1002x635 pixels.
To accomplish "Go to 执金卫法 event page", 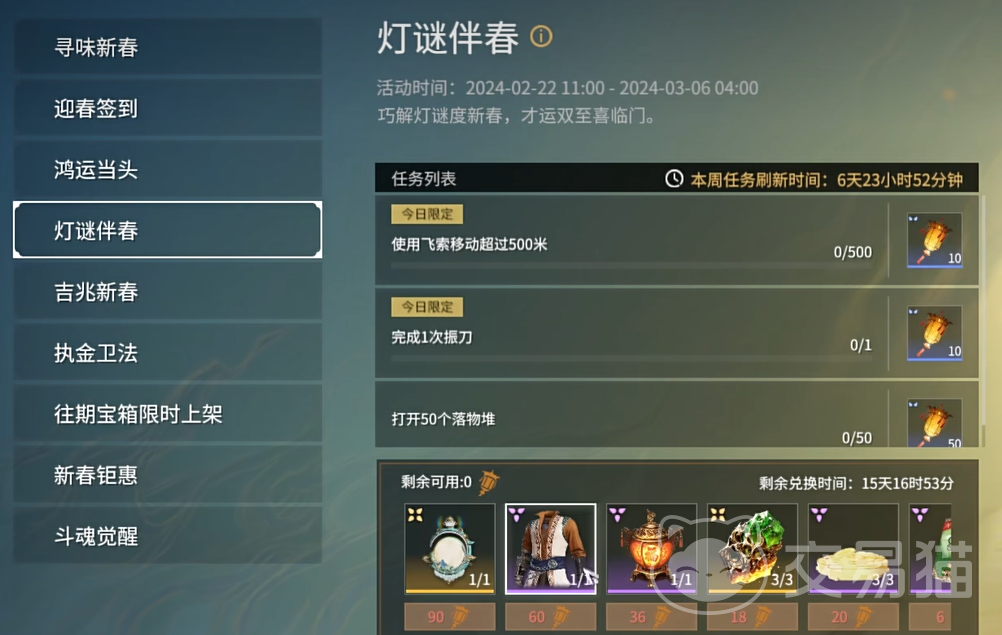I will [167, 353].
